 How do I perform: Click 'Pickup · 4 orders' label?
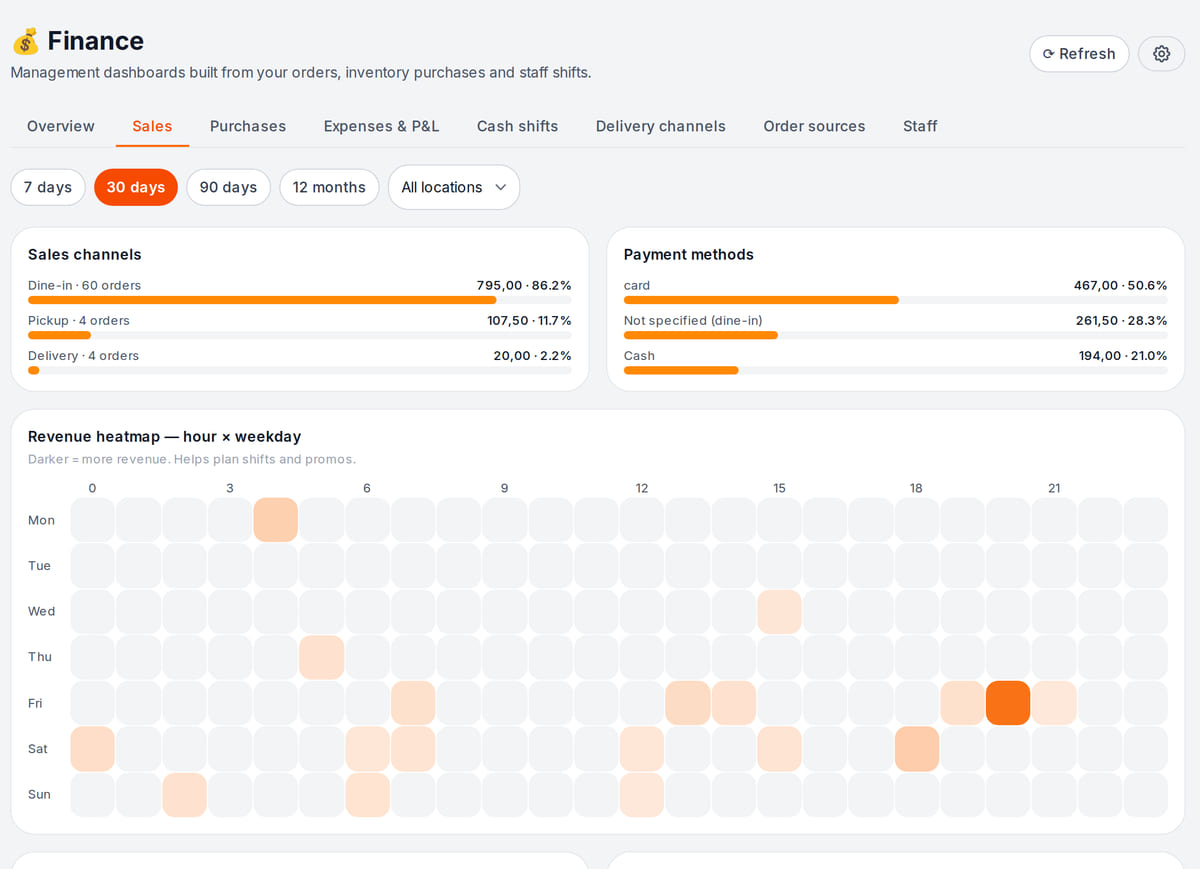click(x=79, y=320)
